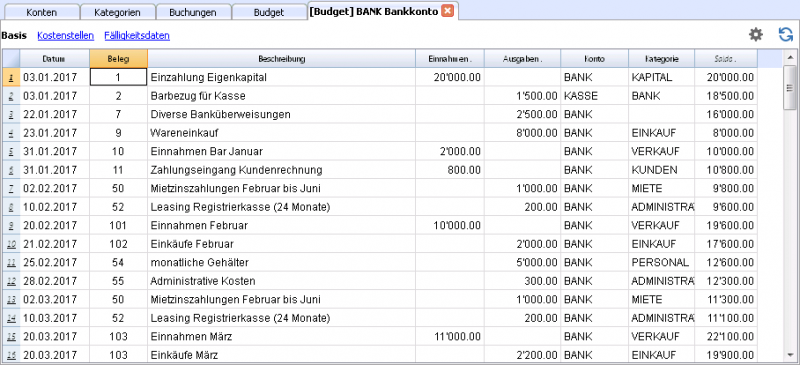The image size is (800, 365).
Task: Open row number 16 link
Action: [11, 354]
